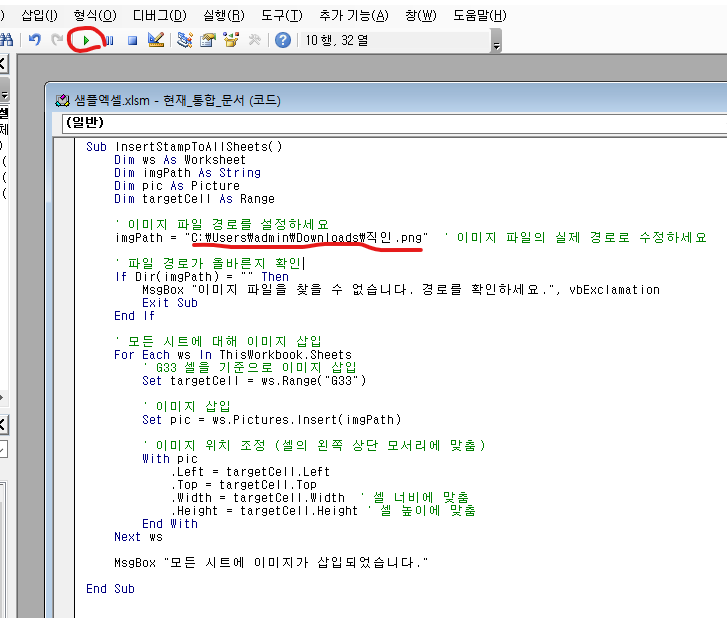The width and height of the screenshot is (727, 618).
Task: Click the End With line
Action: click(x=170, y=523)
